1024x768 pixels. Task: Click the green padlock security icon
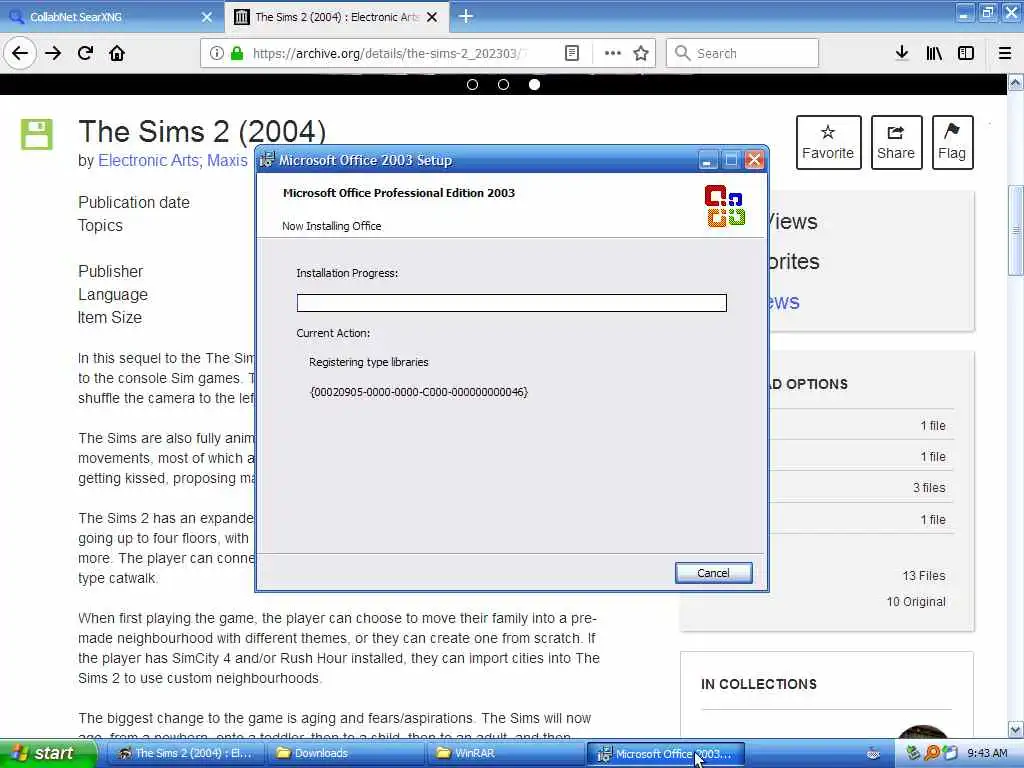(237, 53)
